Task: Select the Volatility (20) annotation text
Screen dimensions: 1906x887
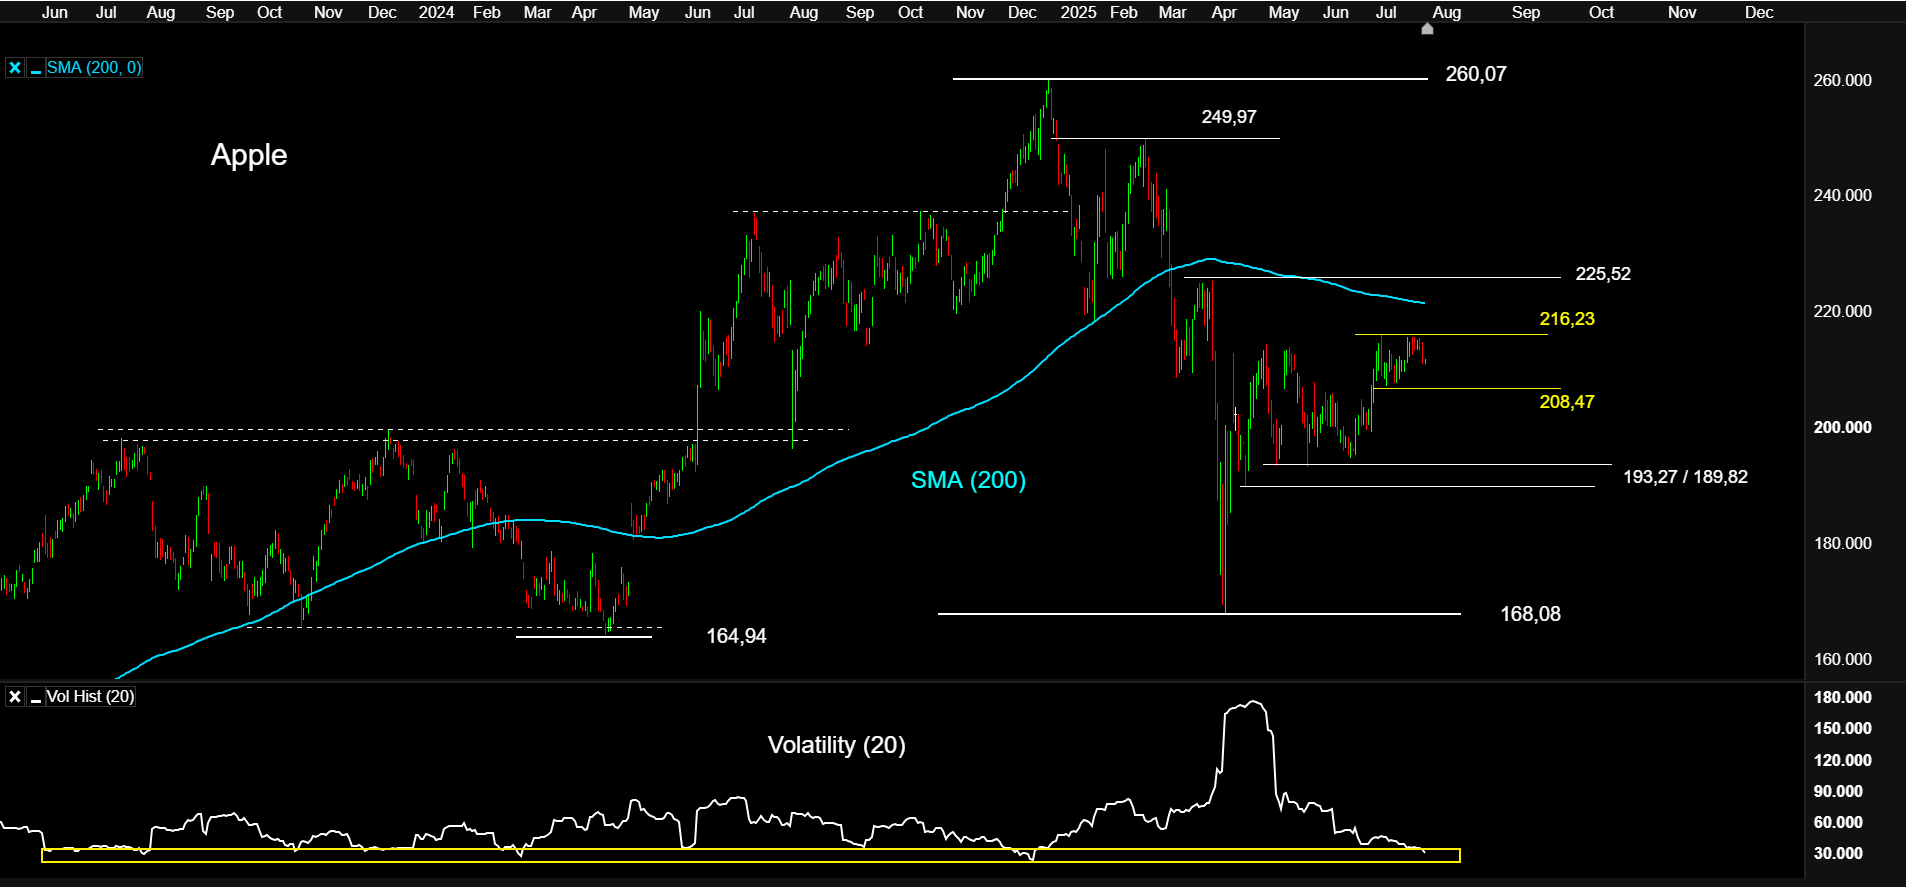Action: click(x=836, y=745)
